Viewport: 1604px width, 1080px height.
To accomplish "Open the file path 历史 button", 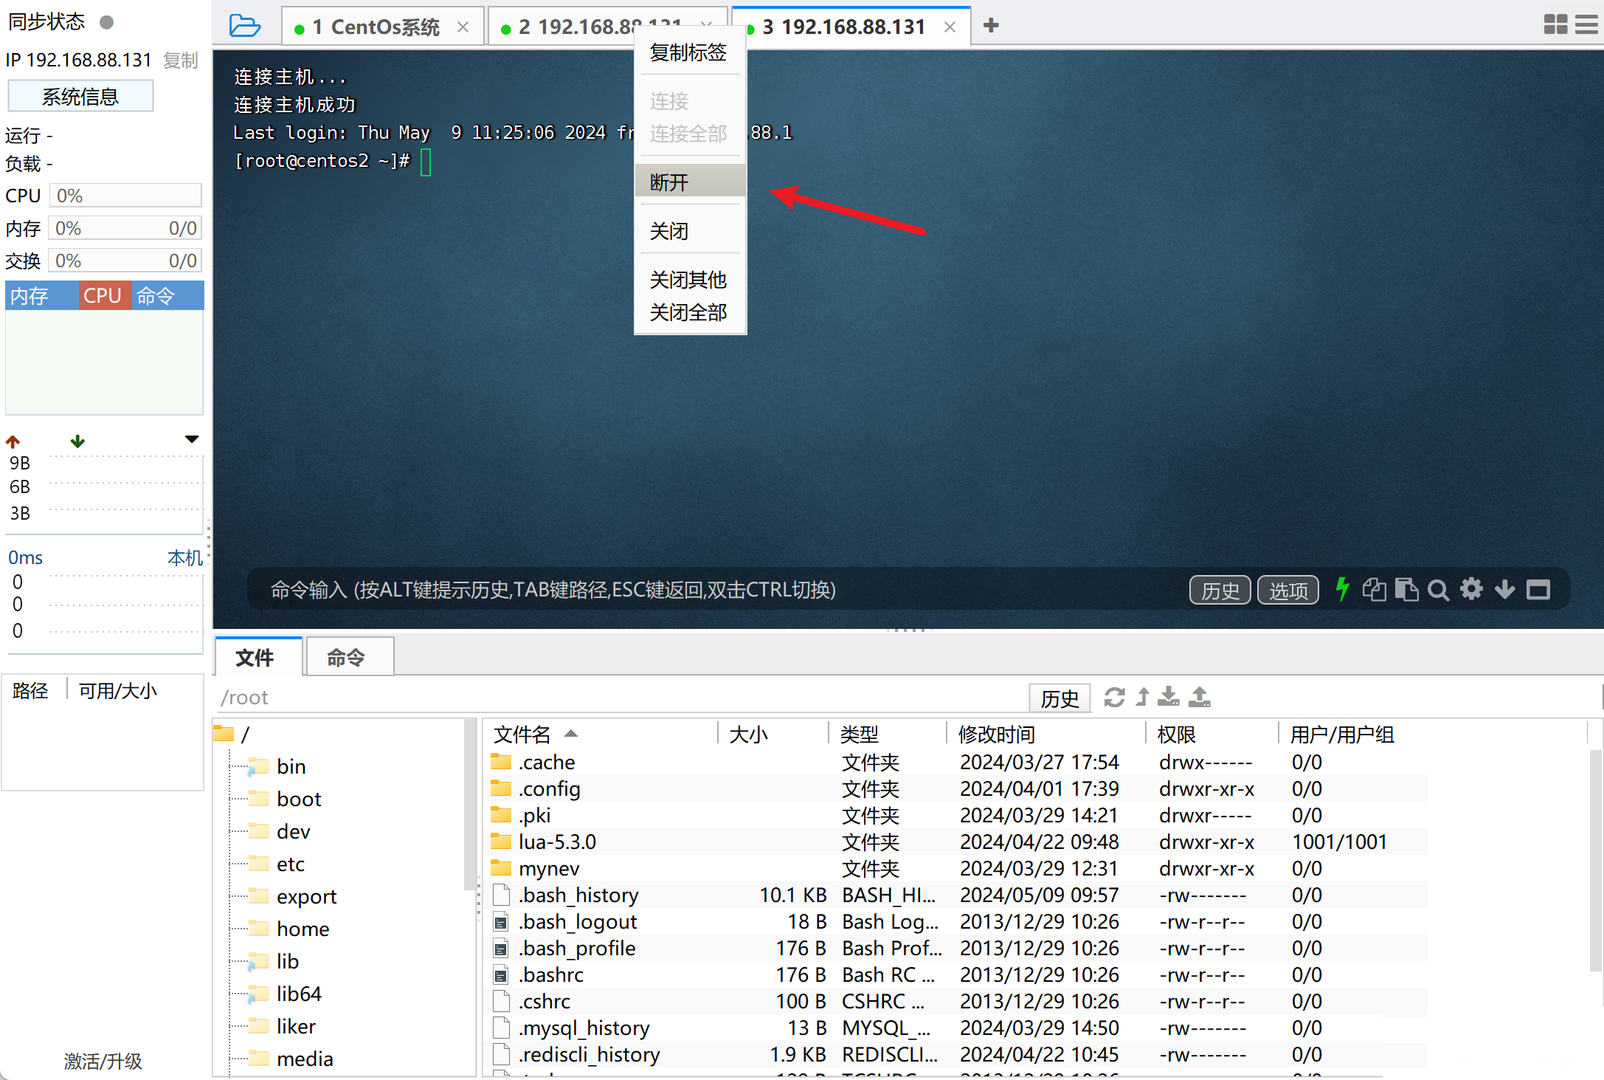I will [x=1060, y=698].
